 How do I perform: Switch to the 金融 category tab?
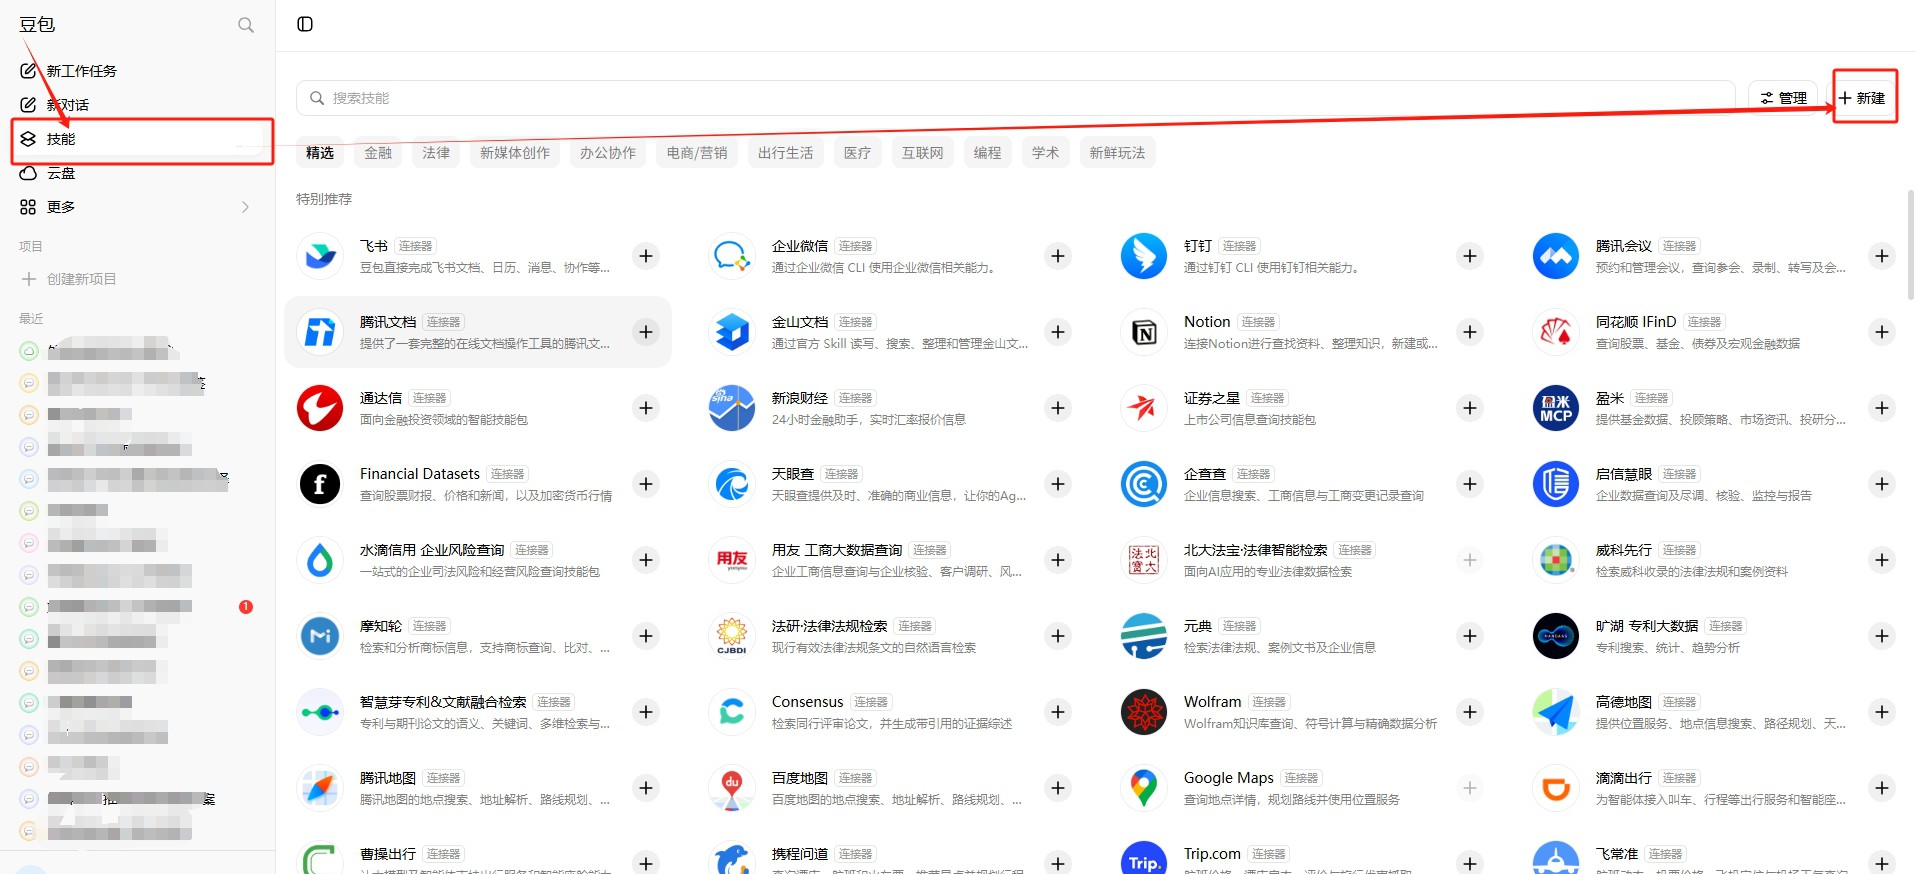378,153
